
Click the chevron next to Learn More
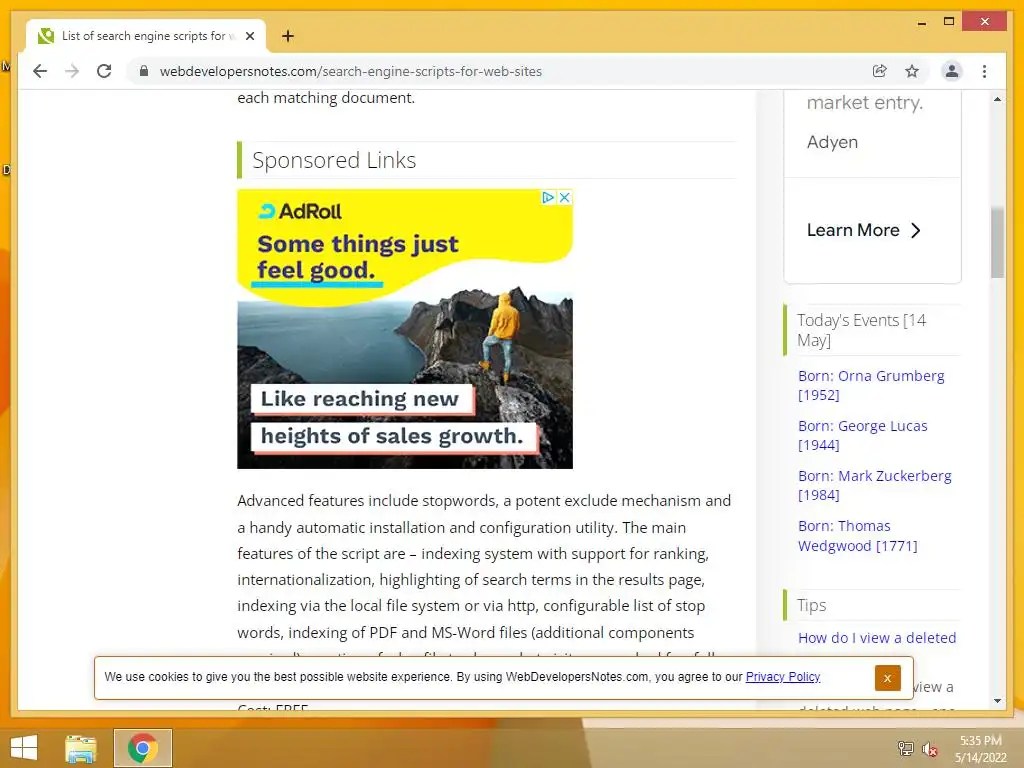(x=916, y=231)
